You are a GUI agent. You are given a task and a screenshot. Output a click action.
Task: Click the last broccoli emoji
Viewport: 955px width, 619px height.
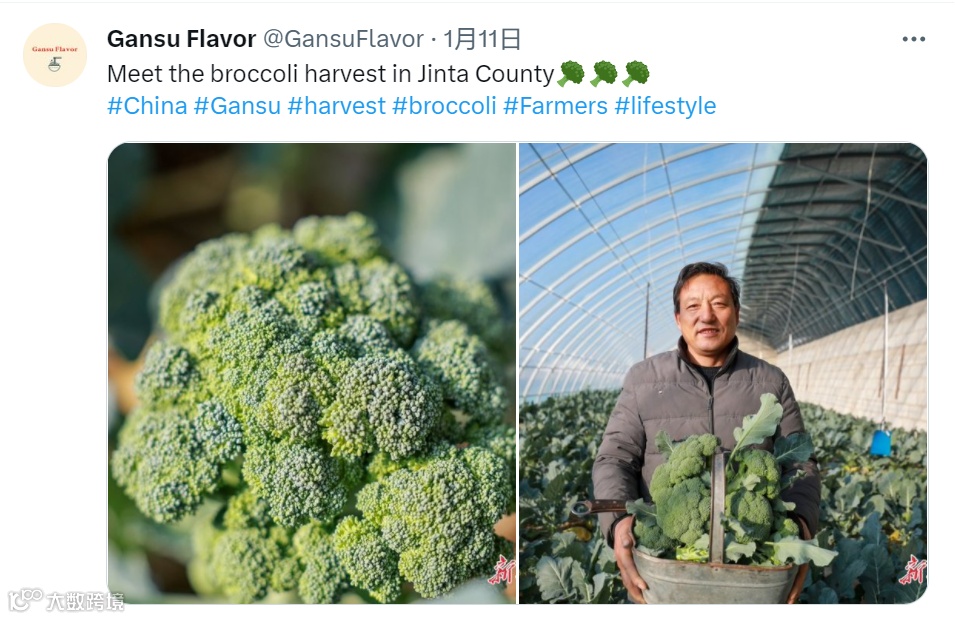point(636,74)
